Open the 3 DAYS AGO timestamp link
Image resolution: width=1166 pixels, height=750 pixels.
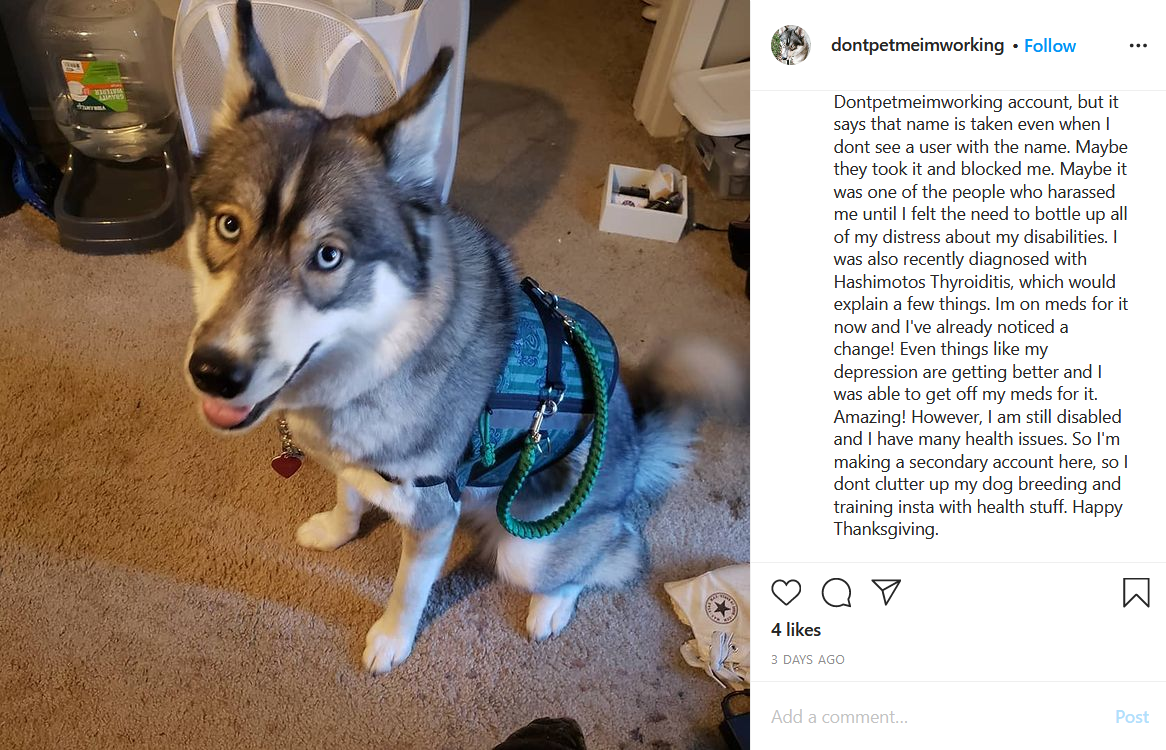click(808, 659)
